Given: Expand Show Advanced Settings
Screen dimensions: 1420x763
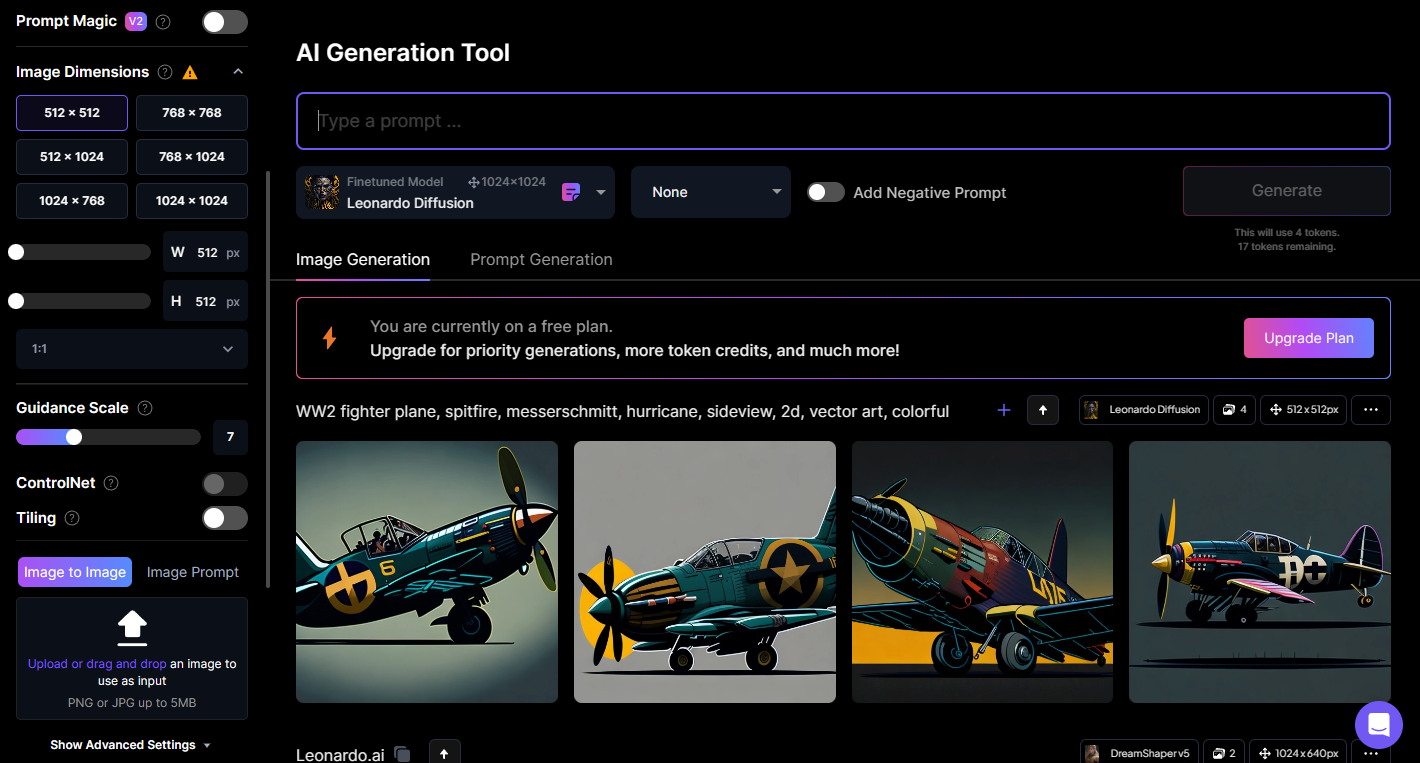Looking at the screenshot, I should point(131,745).
